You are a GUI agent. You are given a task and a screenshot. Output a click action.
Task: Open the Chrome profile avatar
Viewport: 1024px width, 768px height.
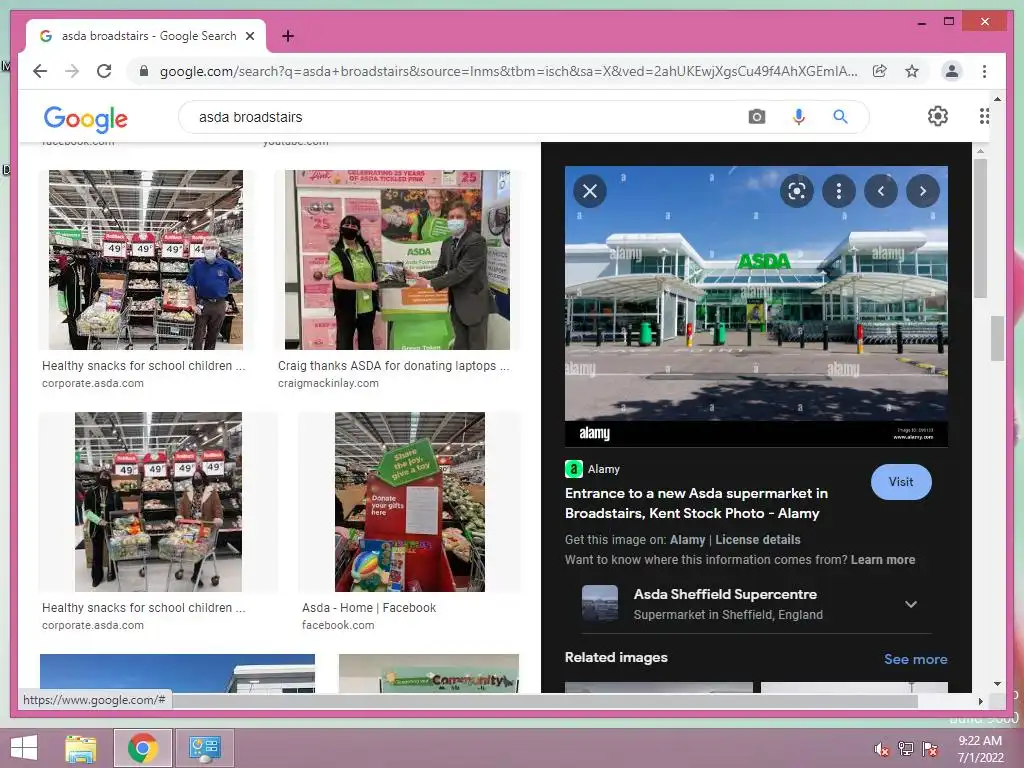tap(952, 71)
